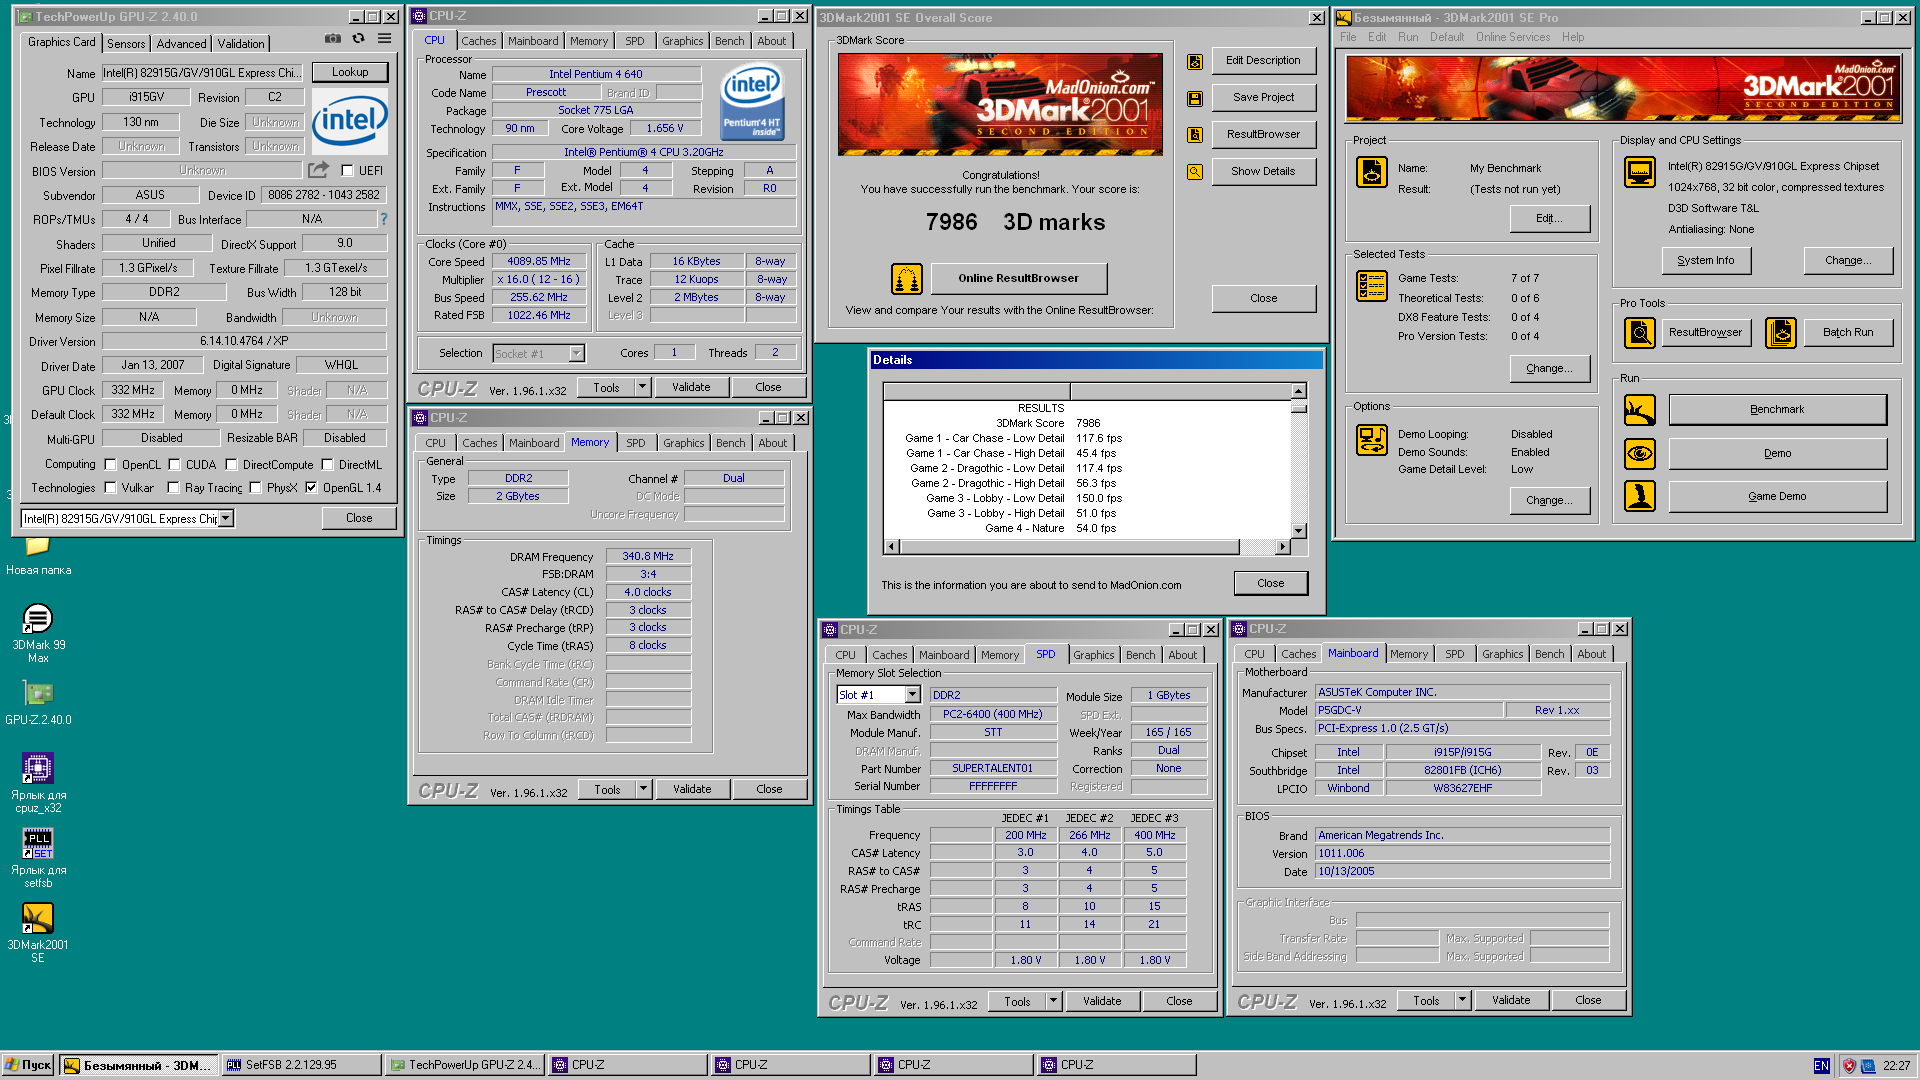Open 3DMark 99 Max desktop shortcut
This screenshot has height=1080, width=1920.
tap(38, 633)
